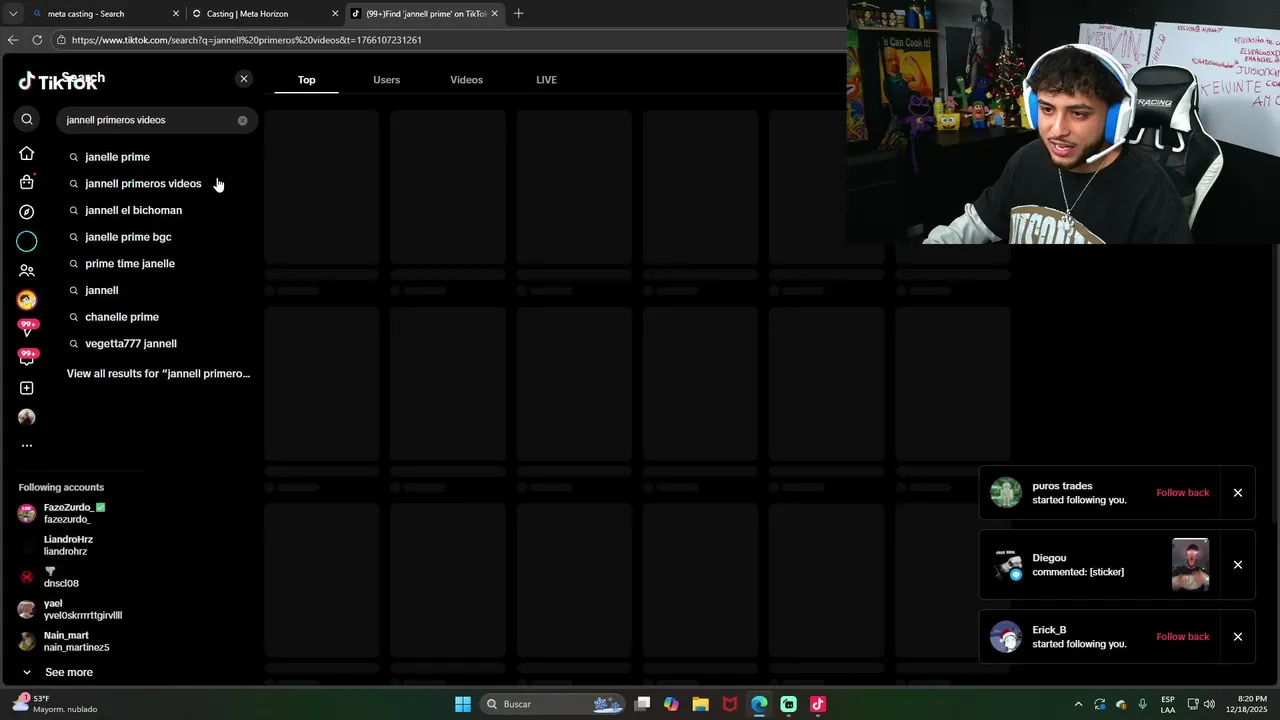Open the ESP LAA language indicator
The height and width of the screenshot is (720, 1280).
[1168, 705]
